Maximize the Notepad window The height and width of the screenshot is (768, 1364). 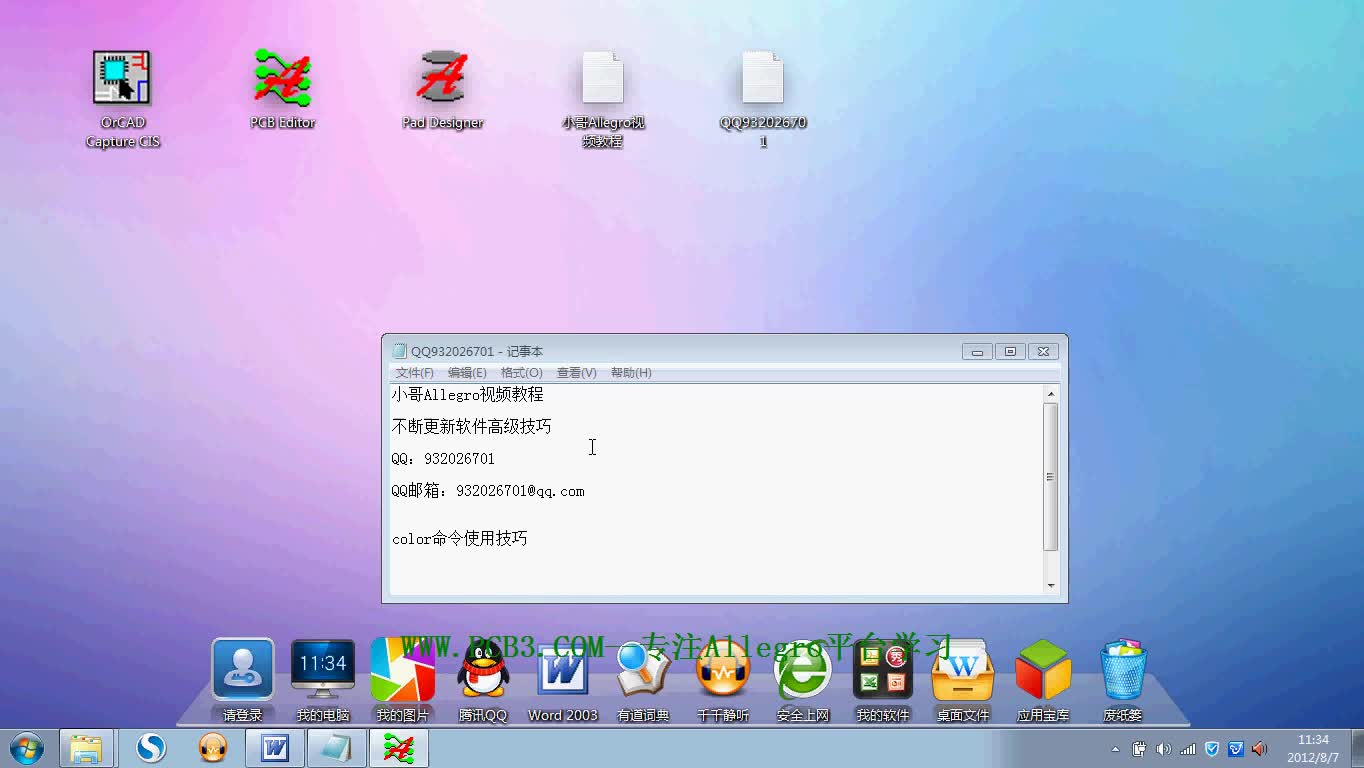pos(1010,351)
